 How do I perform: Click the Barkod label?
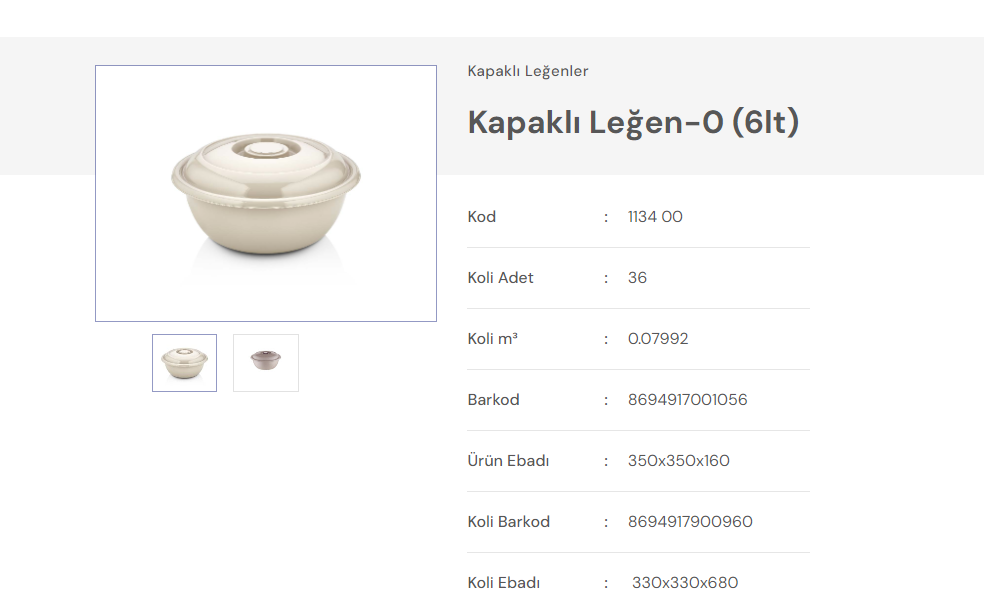(494, 400)
